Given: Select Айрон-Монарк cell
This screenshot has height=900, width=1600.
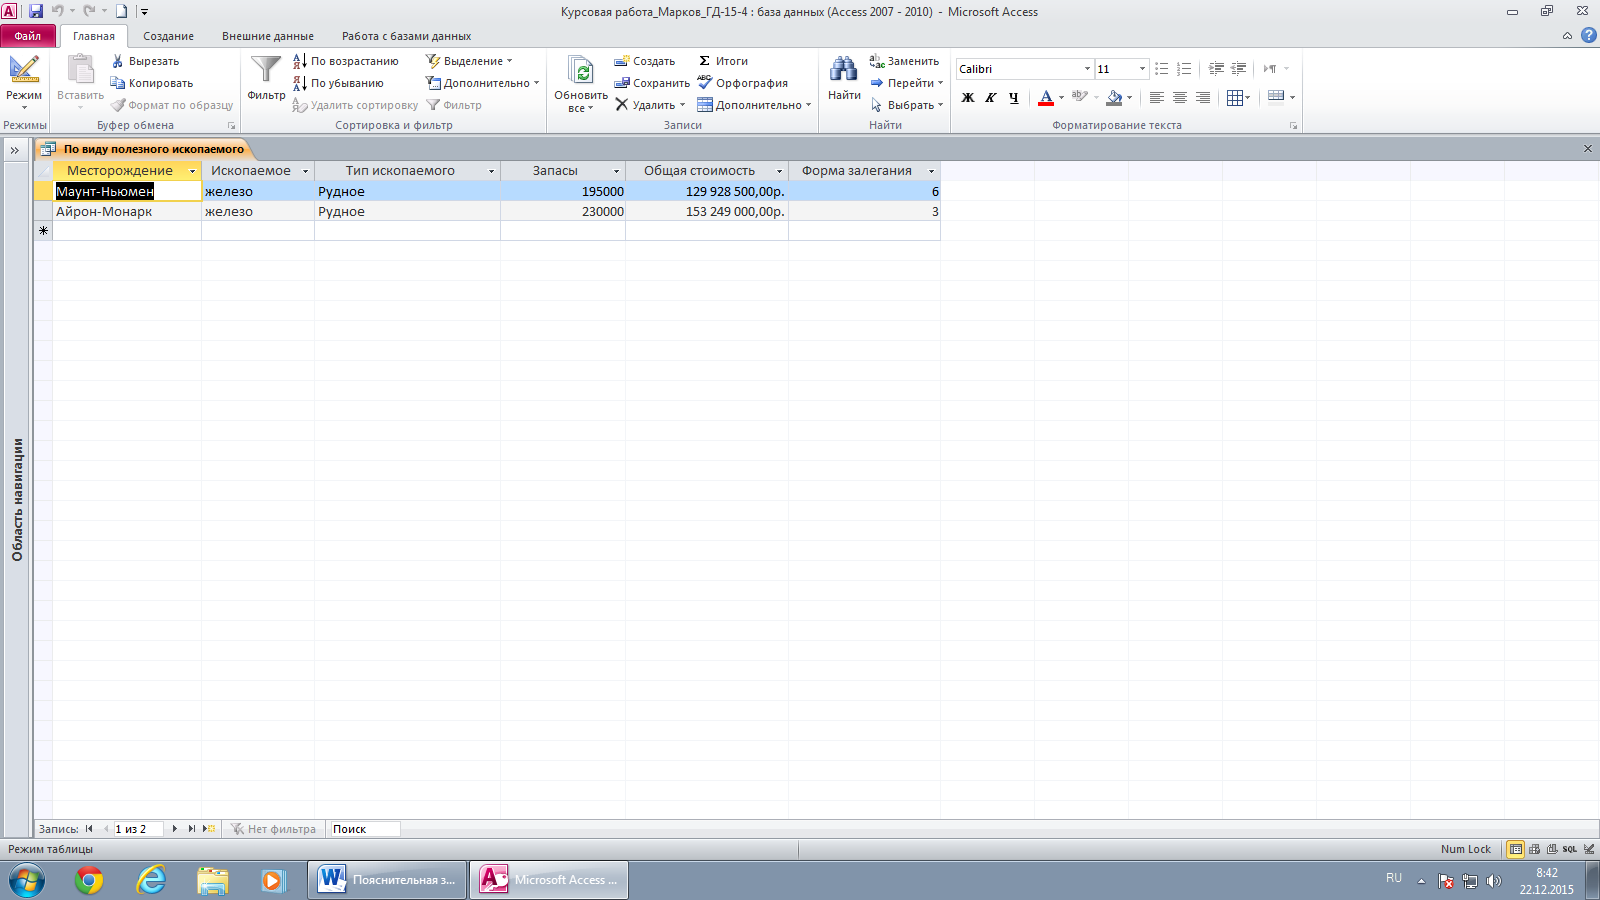Looking at the screenshot, I should tap(127, 211).
